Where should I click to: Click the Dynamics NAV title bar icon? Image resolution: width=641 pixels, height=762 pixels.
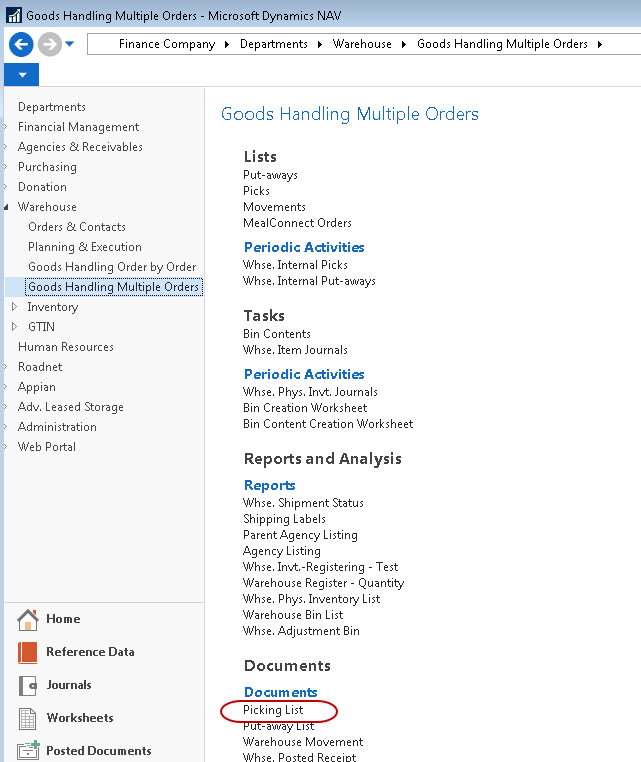(x=14, y=16)
